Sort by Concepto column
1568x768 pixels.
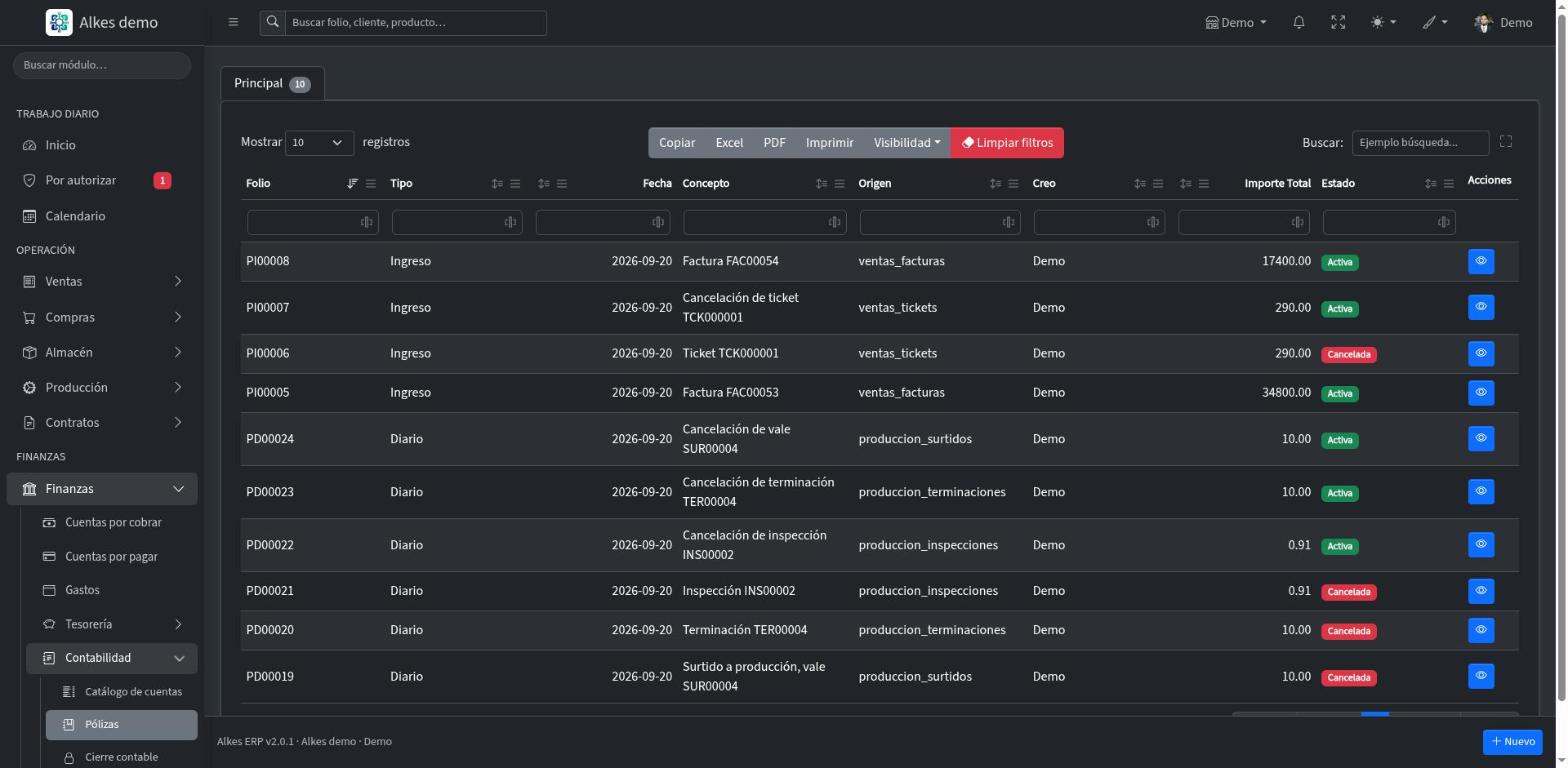(821, 183)
